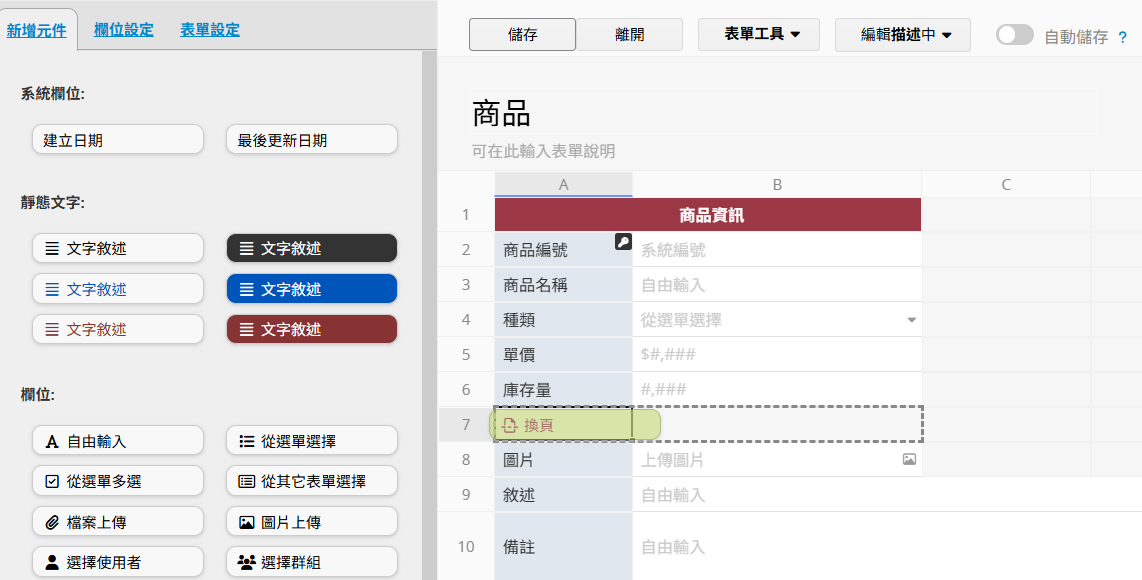
Task: Switch to the 欄位設定 tab
Action: point(124,30)
